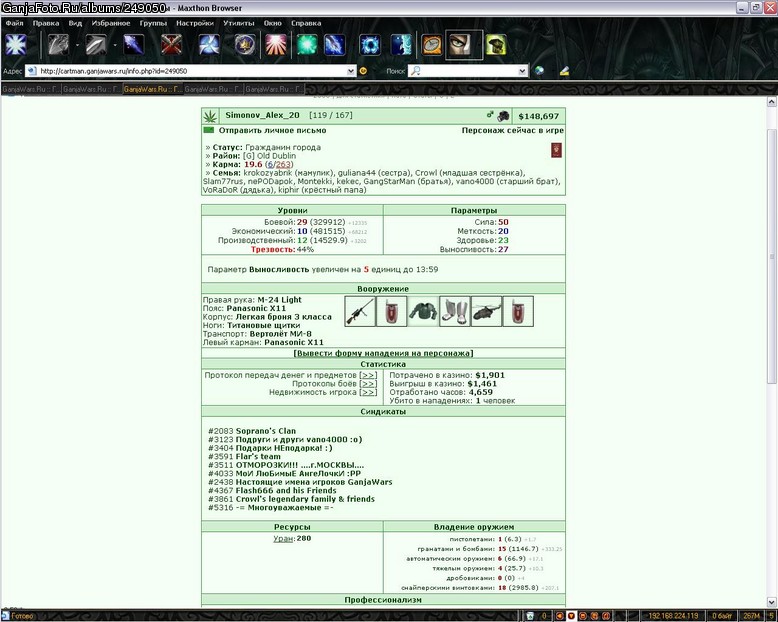Viewport: 778px width, 622px height.
Task: Click the white starburst toolbar icon
Action: pyautogui.click(x=15, y=45)
